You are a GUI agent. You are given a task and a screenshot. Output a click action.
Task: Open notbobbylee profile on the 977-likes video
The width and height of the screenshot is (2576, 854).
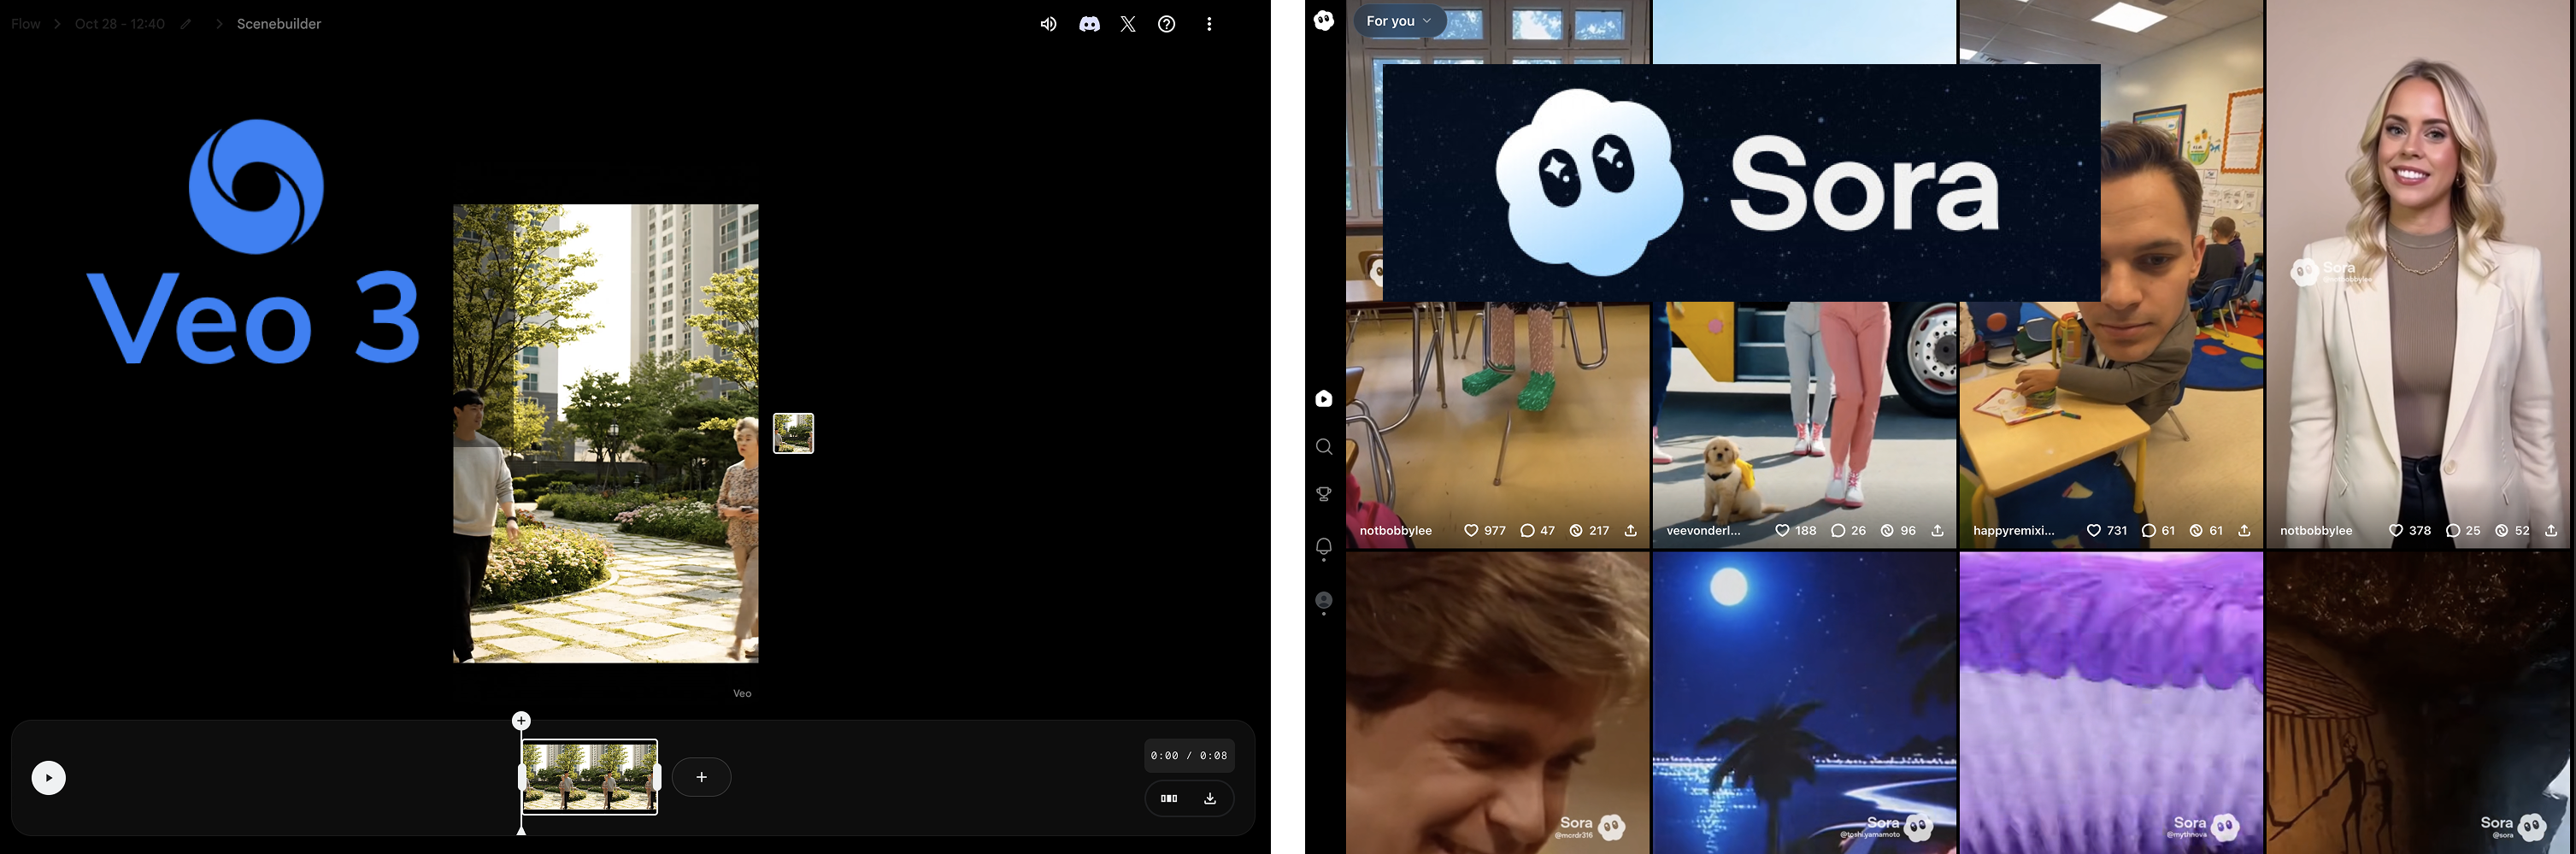tap(1396, 531)
